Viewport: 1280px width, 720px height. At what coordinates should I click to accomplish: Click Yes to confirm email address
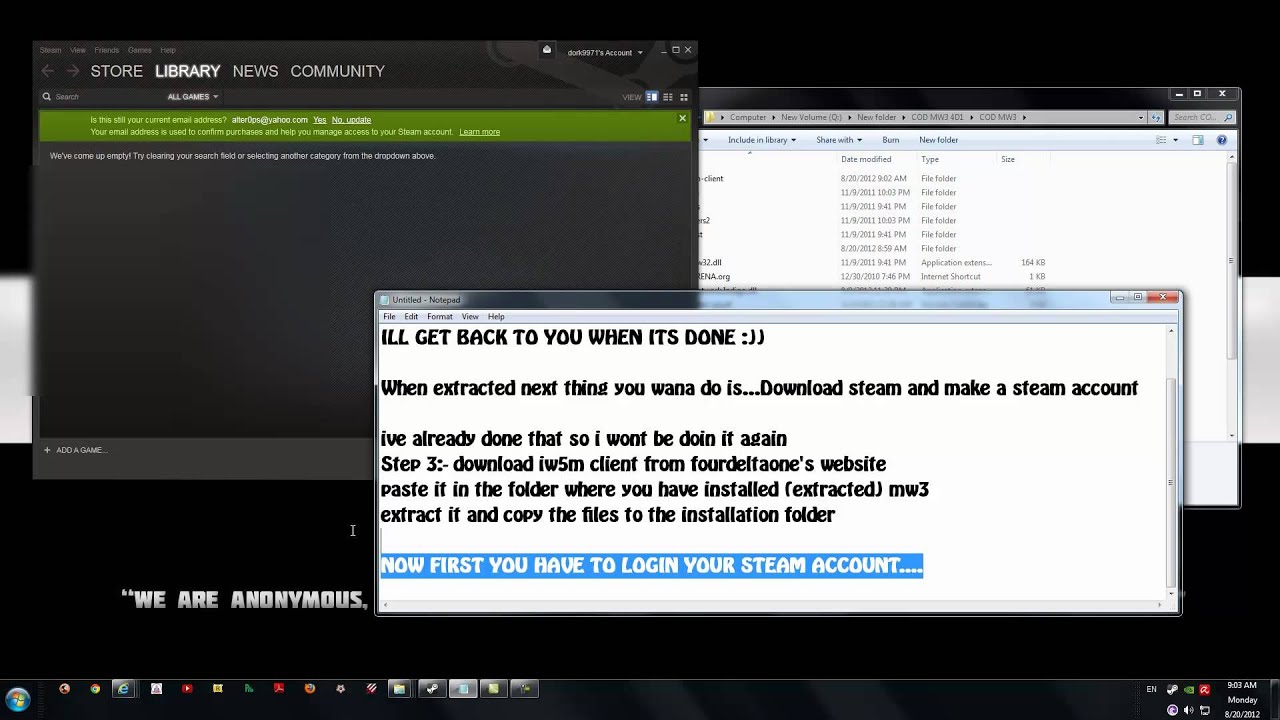pyautogui.click(x=319, y=120)
